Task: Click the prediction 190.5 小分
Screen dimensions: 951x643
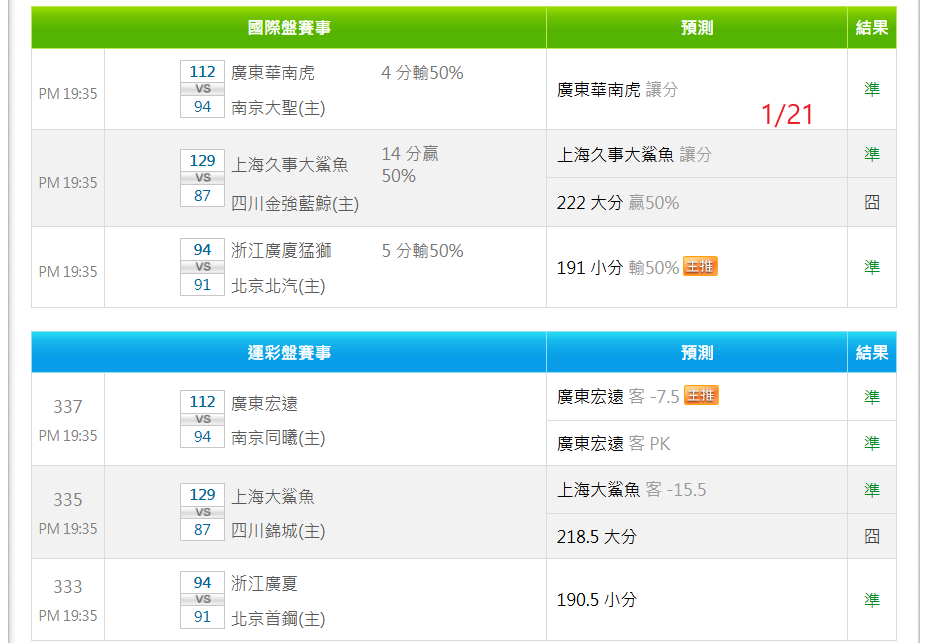Action: click(x=597, y=600)
